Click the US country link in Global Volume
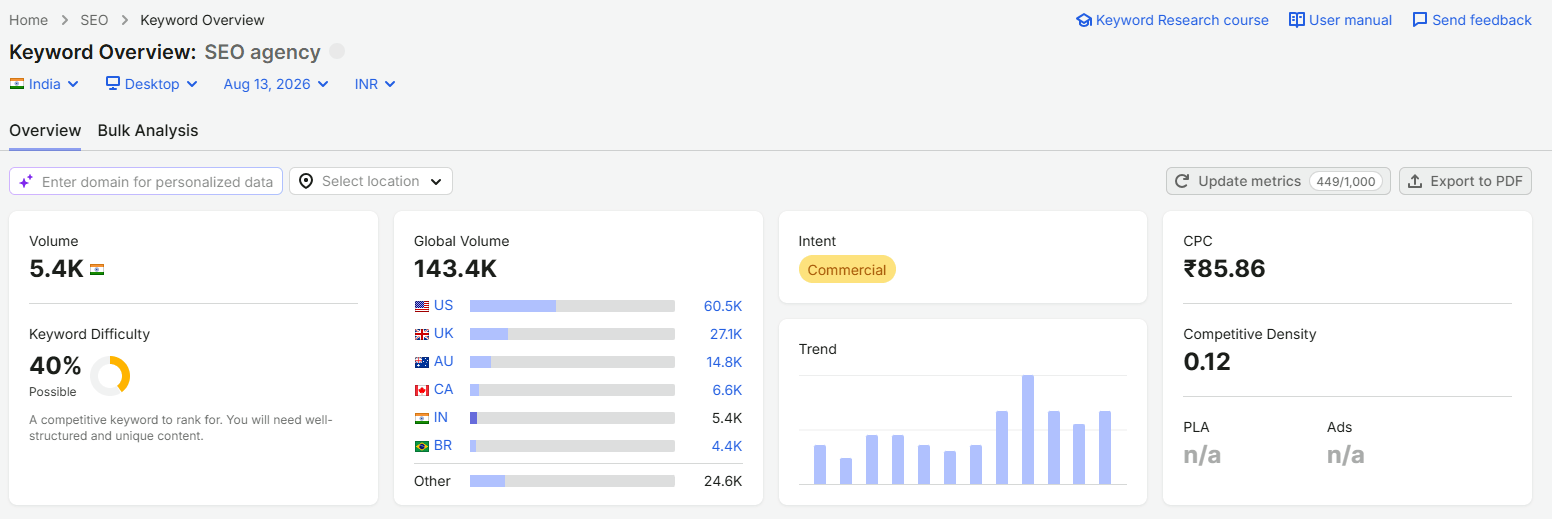 pyautogui.click(x=443, y=306)
